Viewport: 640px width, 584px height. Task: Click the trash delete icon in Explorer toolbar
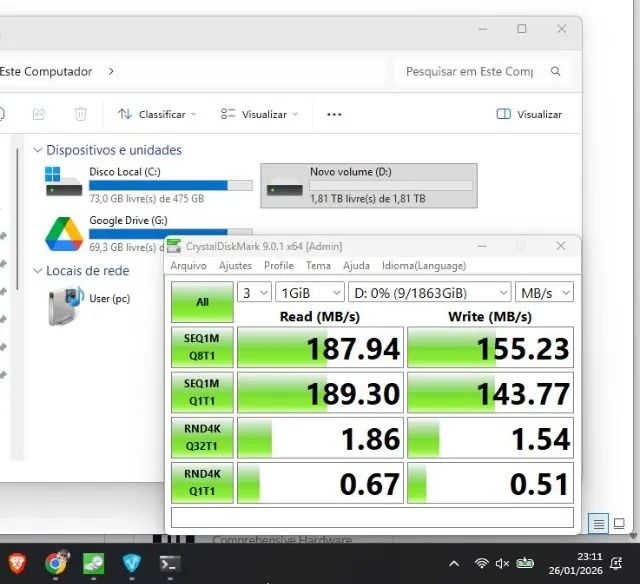(80, 114)
